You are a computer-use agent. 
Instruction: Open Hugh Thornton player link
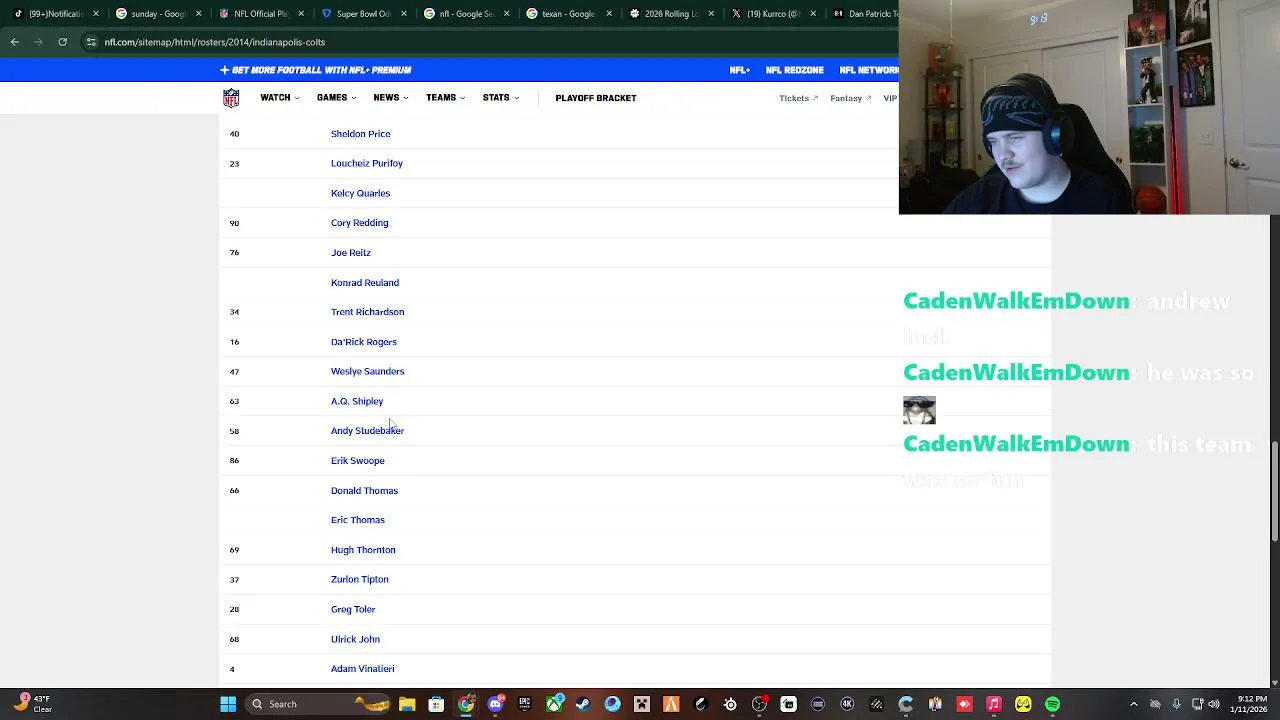click(363, 550)
